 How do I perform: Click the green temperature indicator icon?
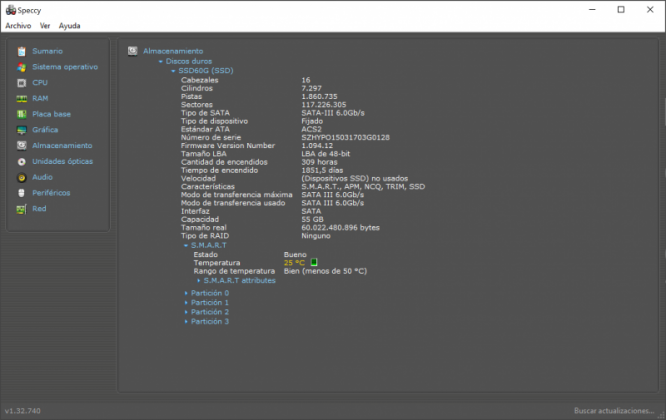coord(314,262)
